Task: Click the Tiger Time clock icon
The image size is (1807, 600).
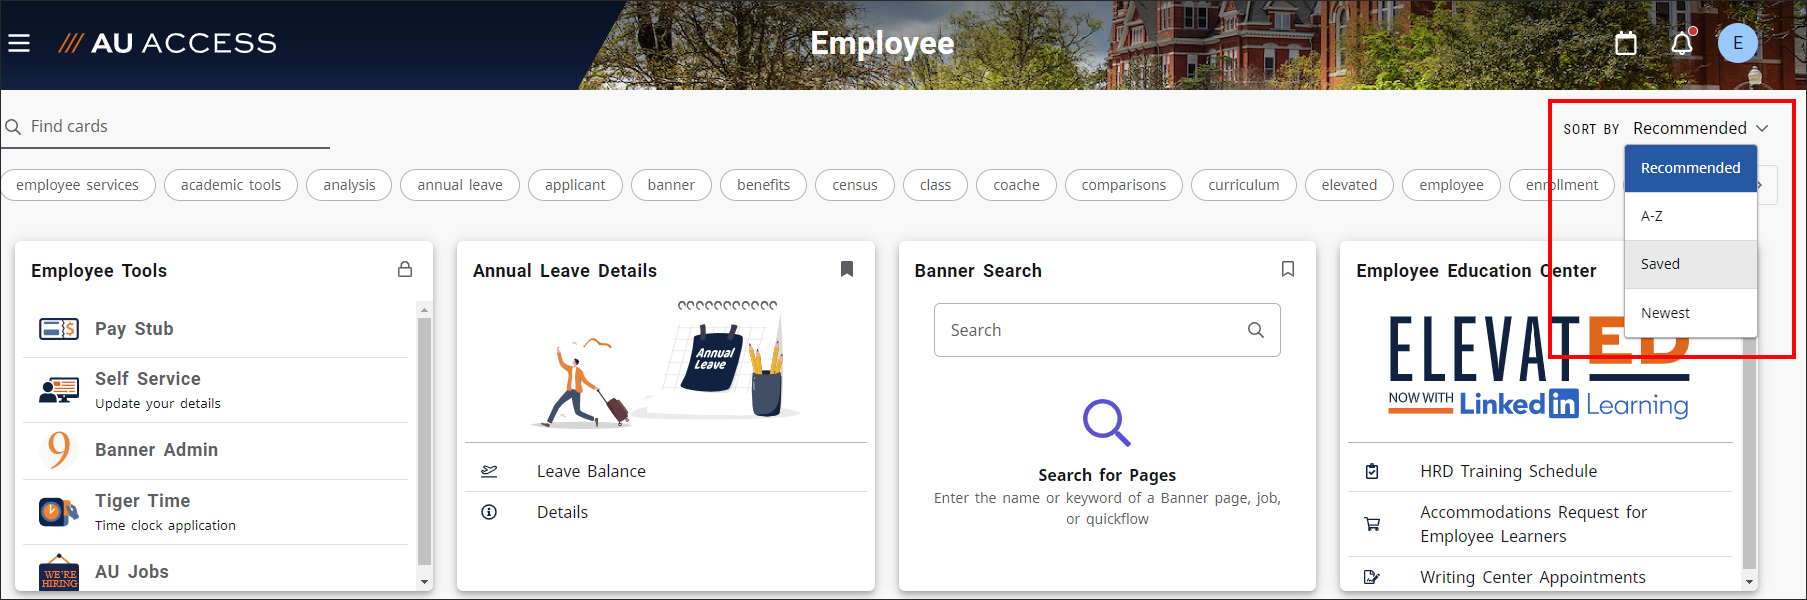Action: [x=59, y=512]
